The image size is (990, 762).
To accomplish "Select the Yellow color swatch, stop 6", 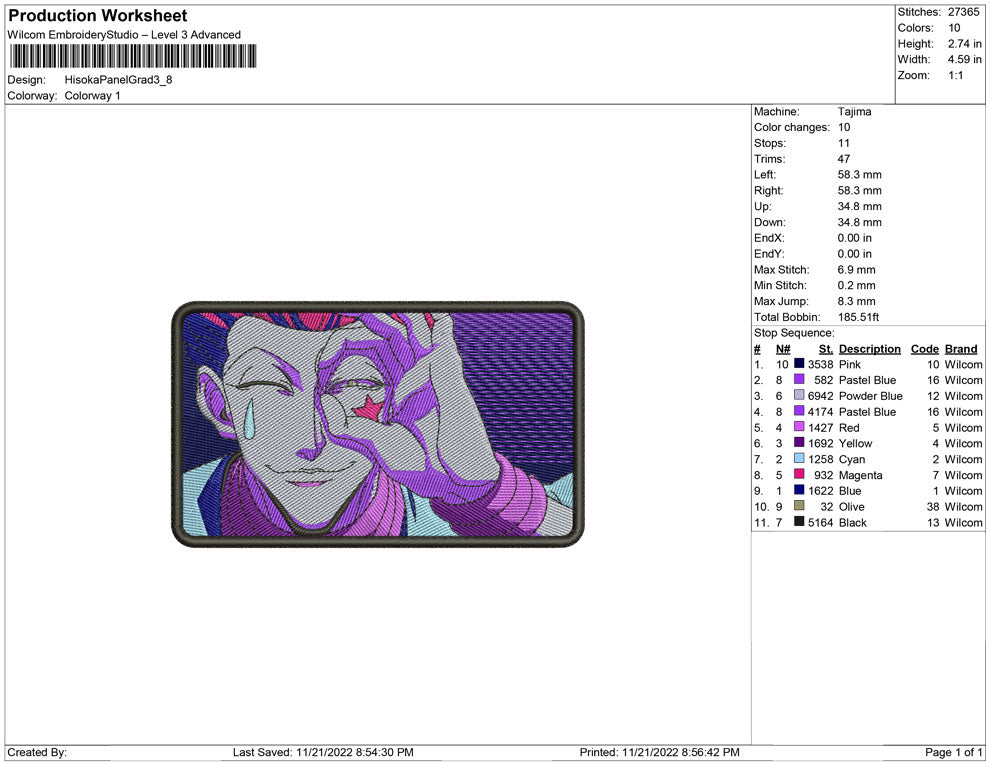I will [x=799, y=443].
